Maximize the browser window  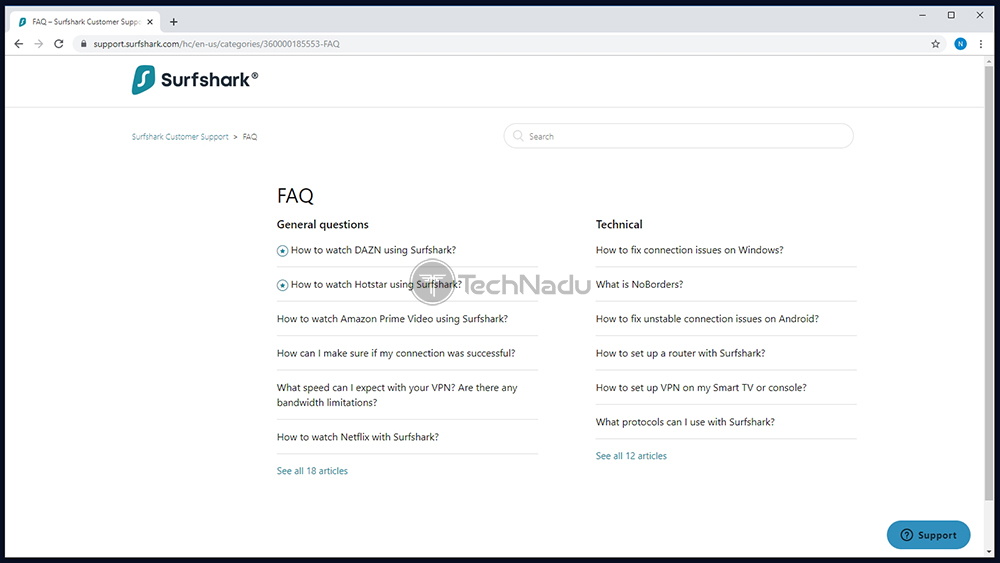coord(951,15)
